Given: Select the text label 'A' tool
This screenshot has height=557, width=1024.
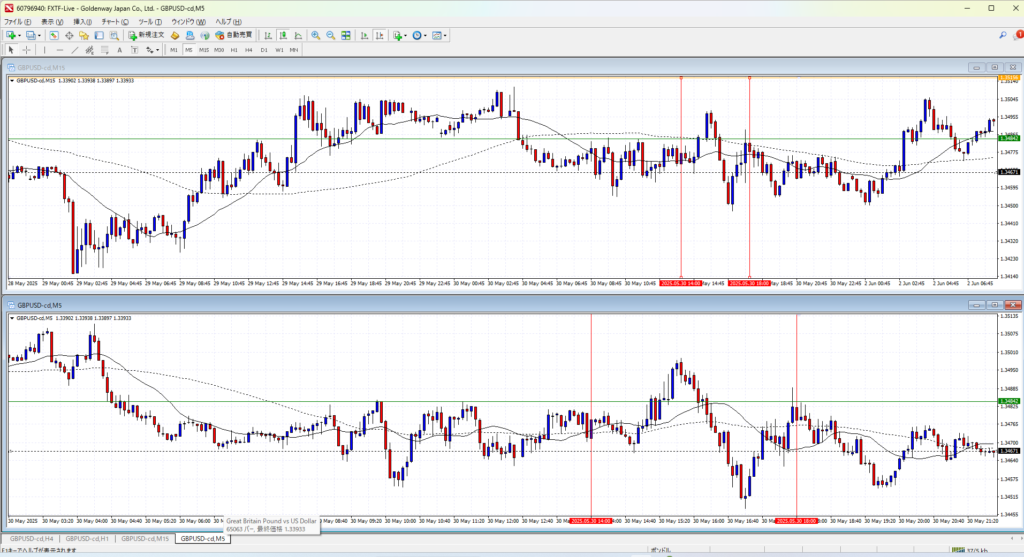Looking at the screenshot, I should (119, 49).
